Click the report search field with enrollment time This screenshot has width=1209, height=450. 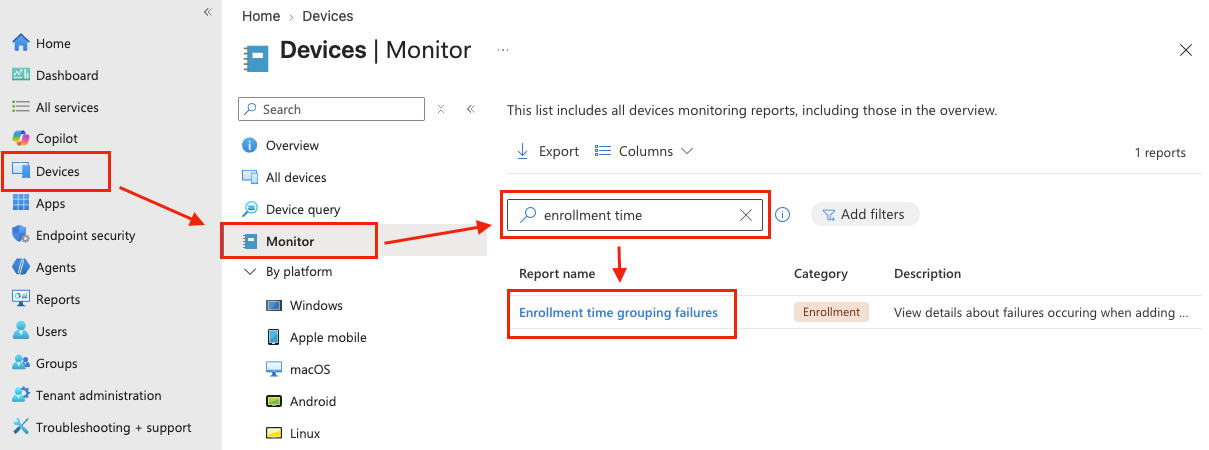point(635,215)
